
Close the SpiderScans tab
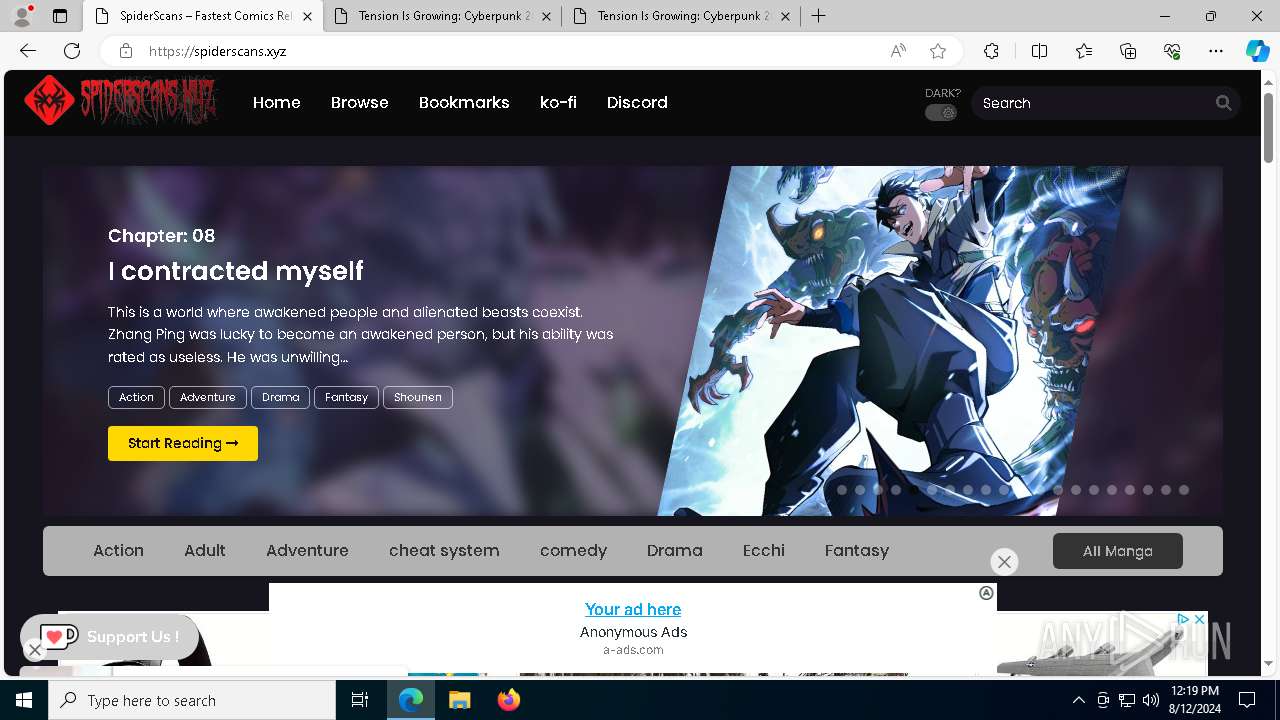pos(307,16)
